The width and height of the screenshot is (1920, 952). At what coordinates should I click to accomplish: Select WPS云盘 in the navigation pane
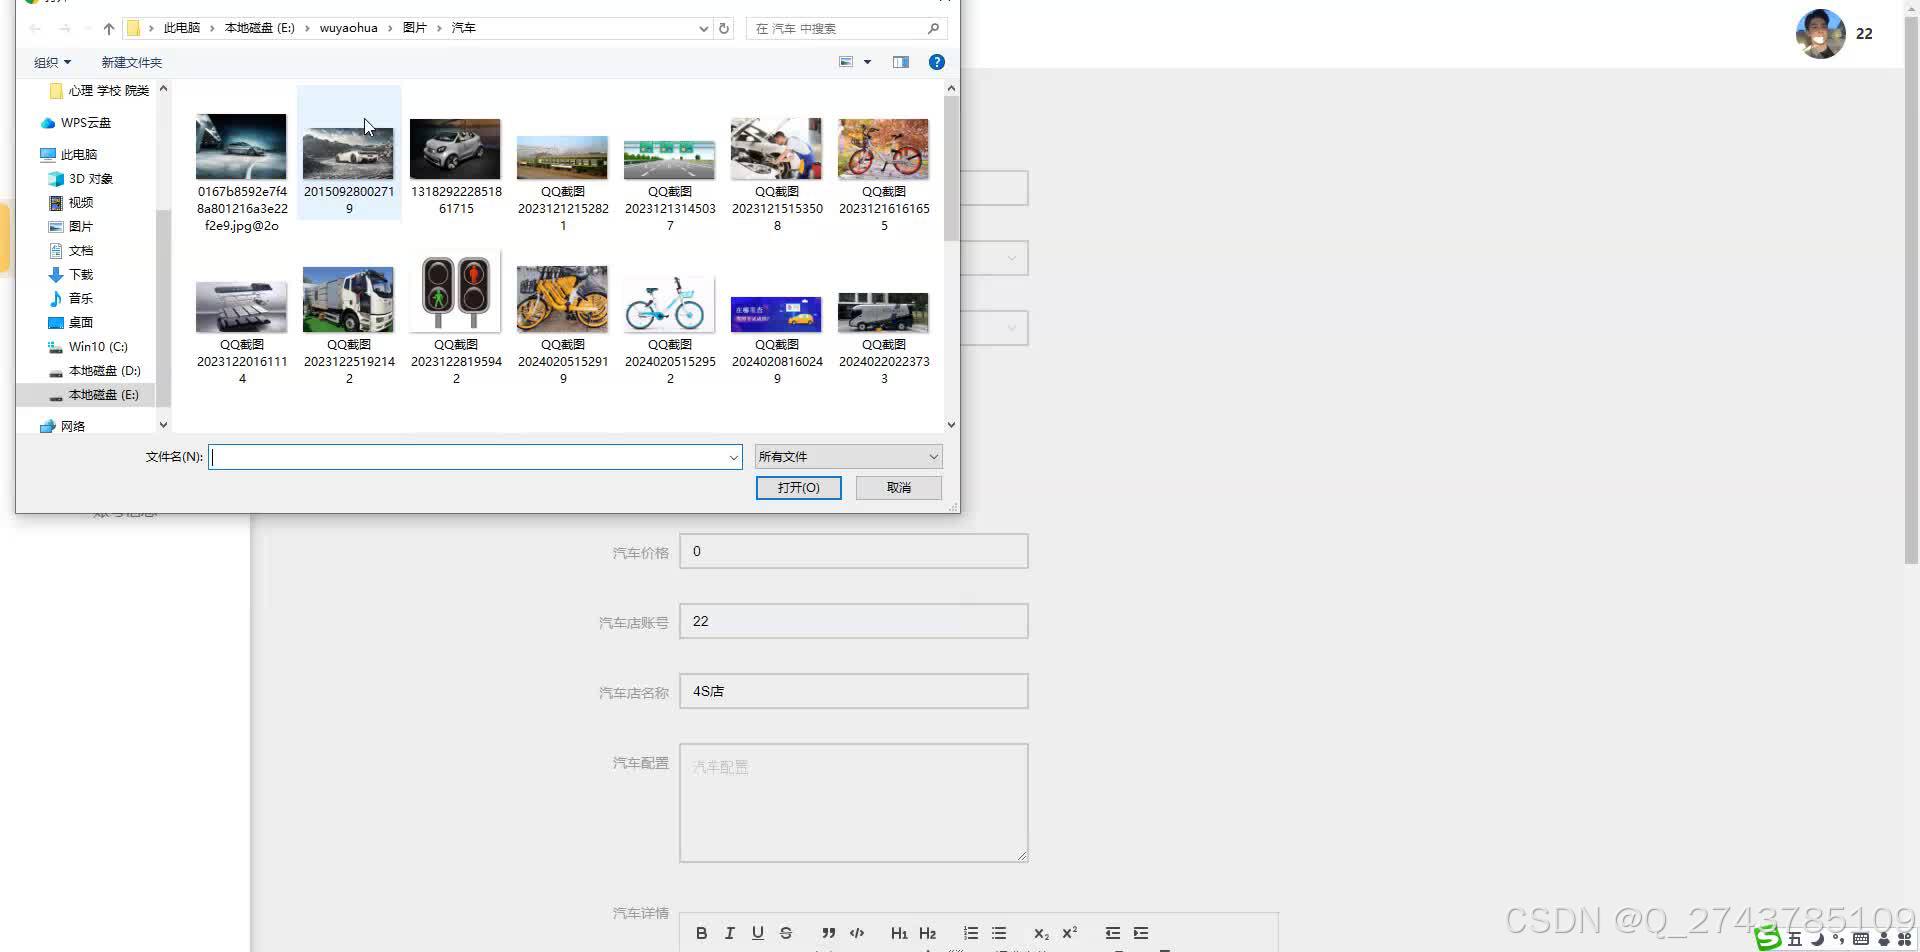pos(86,123)
